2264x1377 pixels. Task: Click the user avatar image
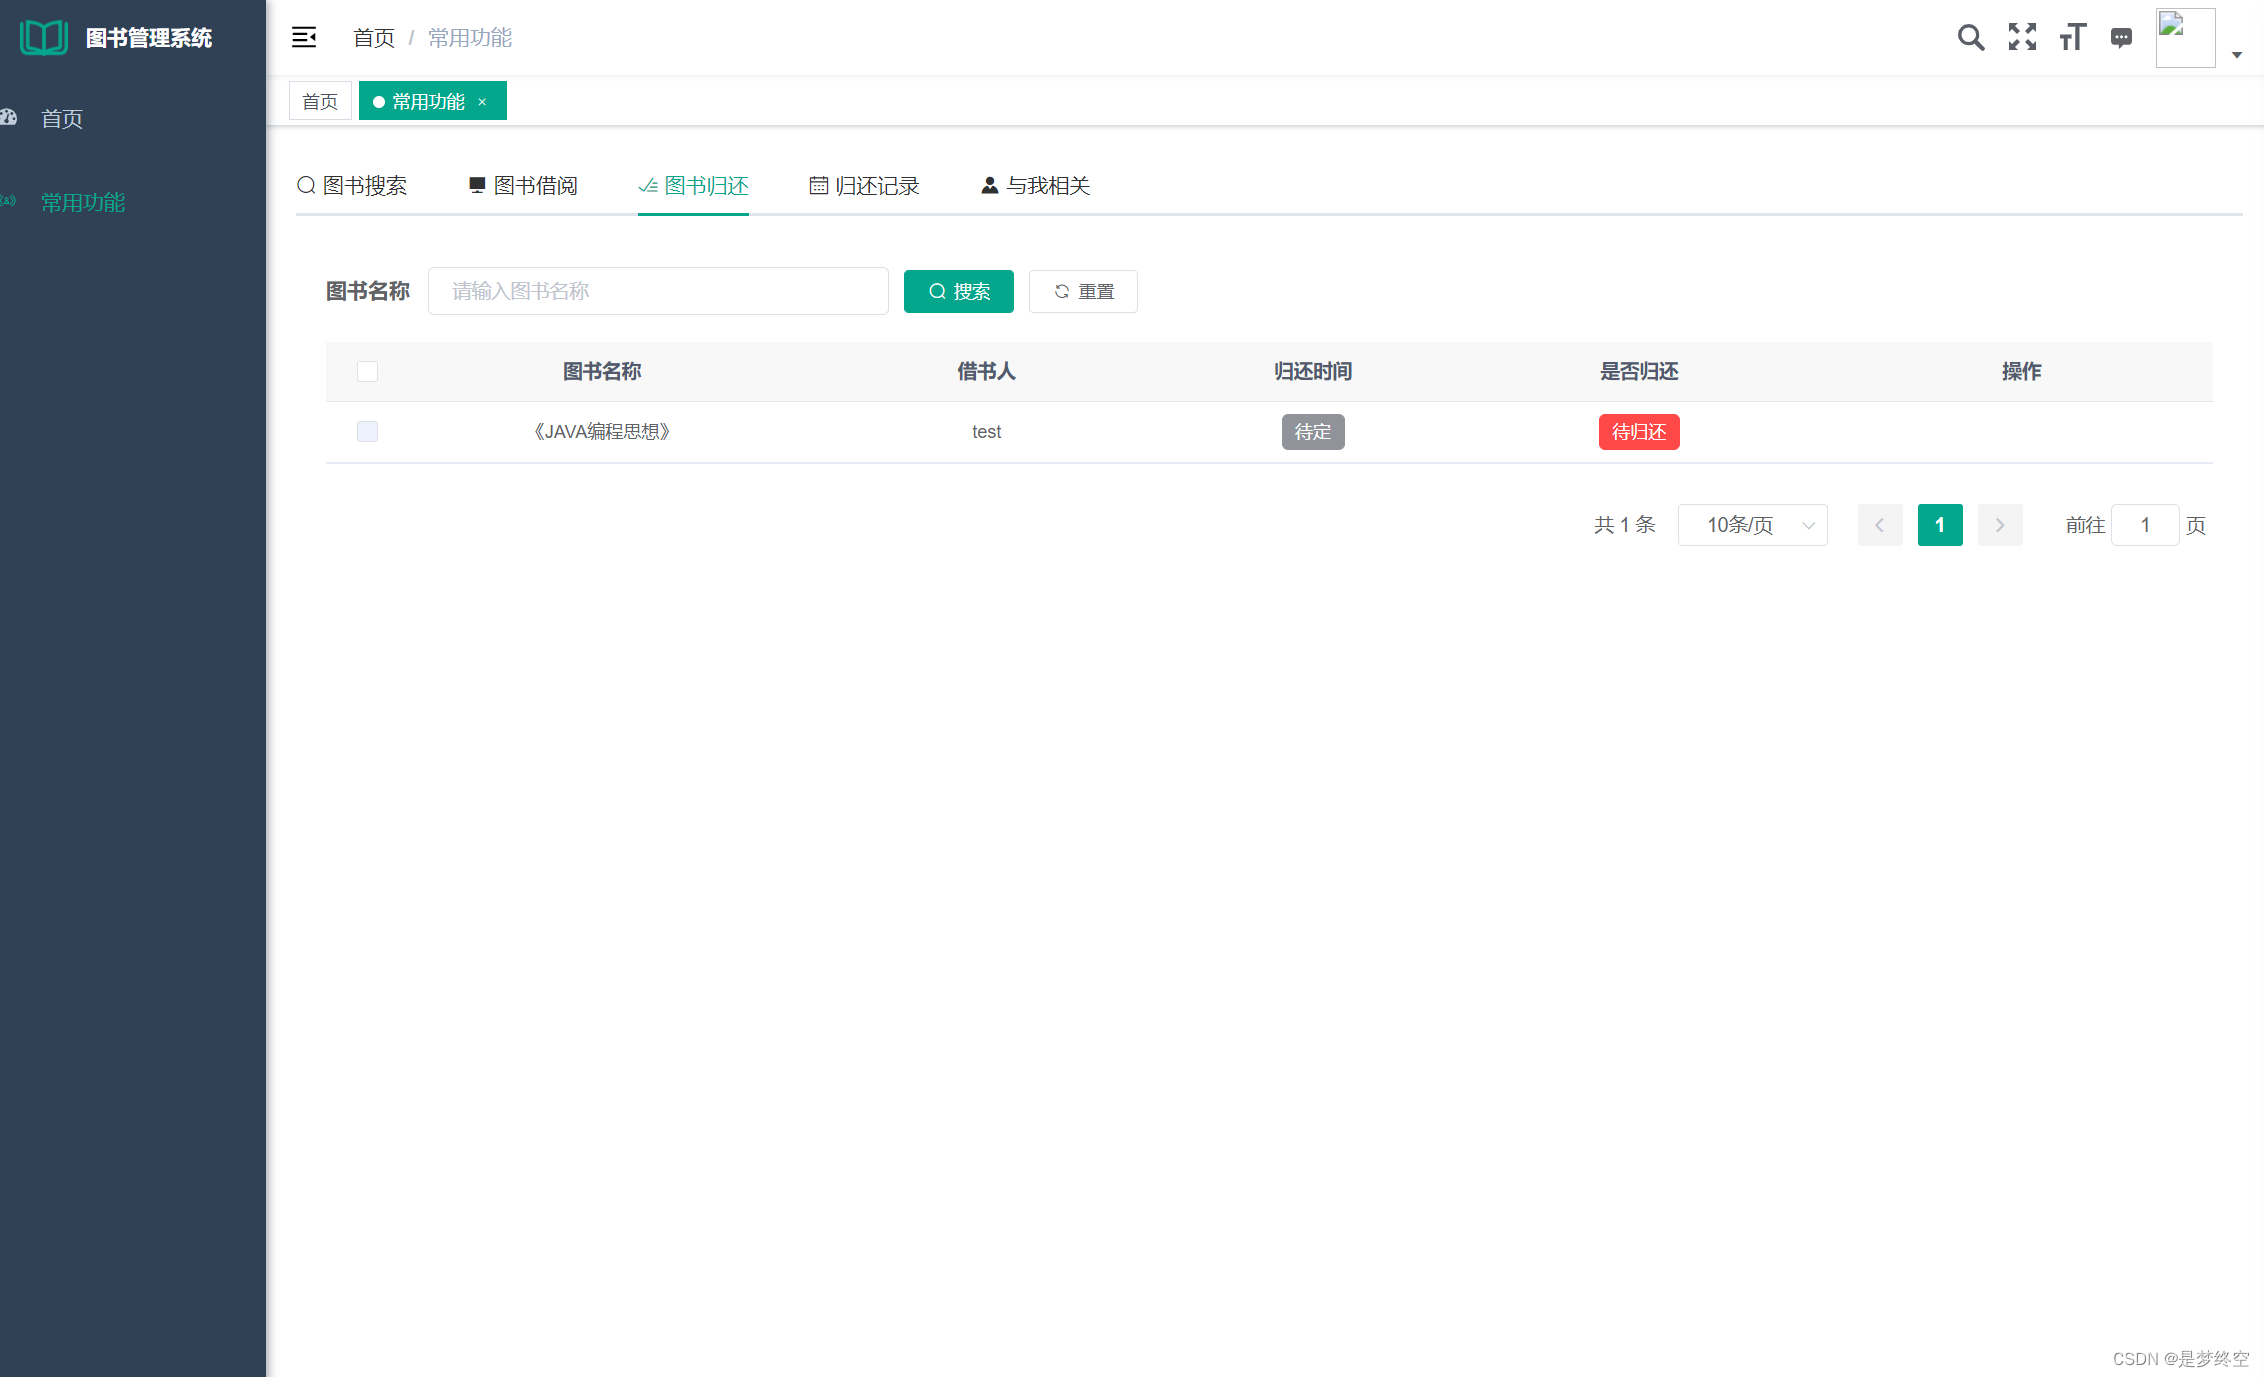2185,37
